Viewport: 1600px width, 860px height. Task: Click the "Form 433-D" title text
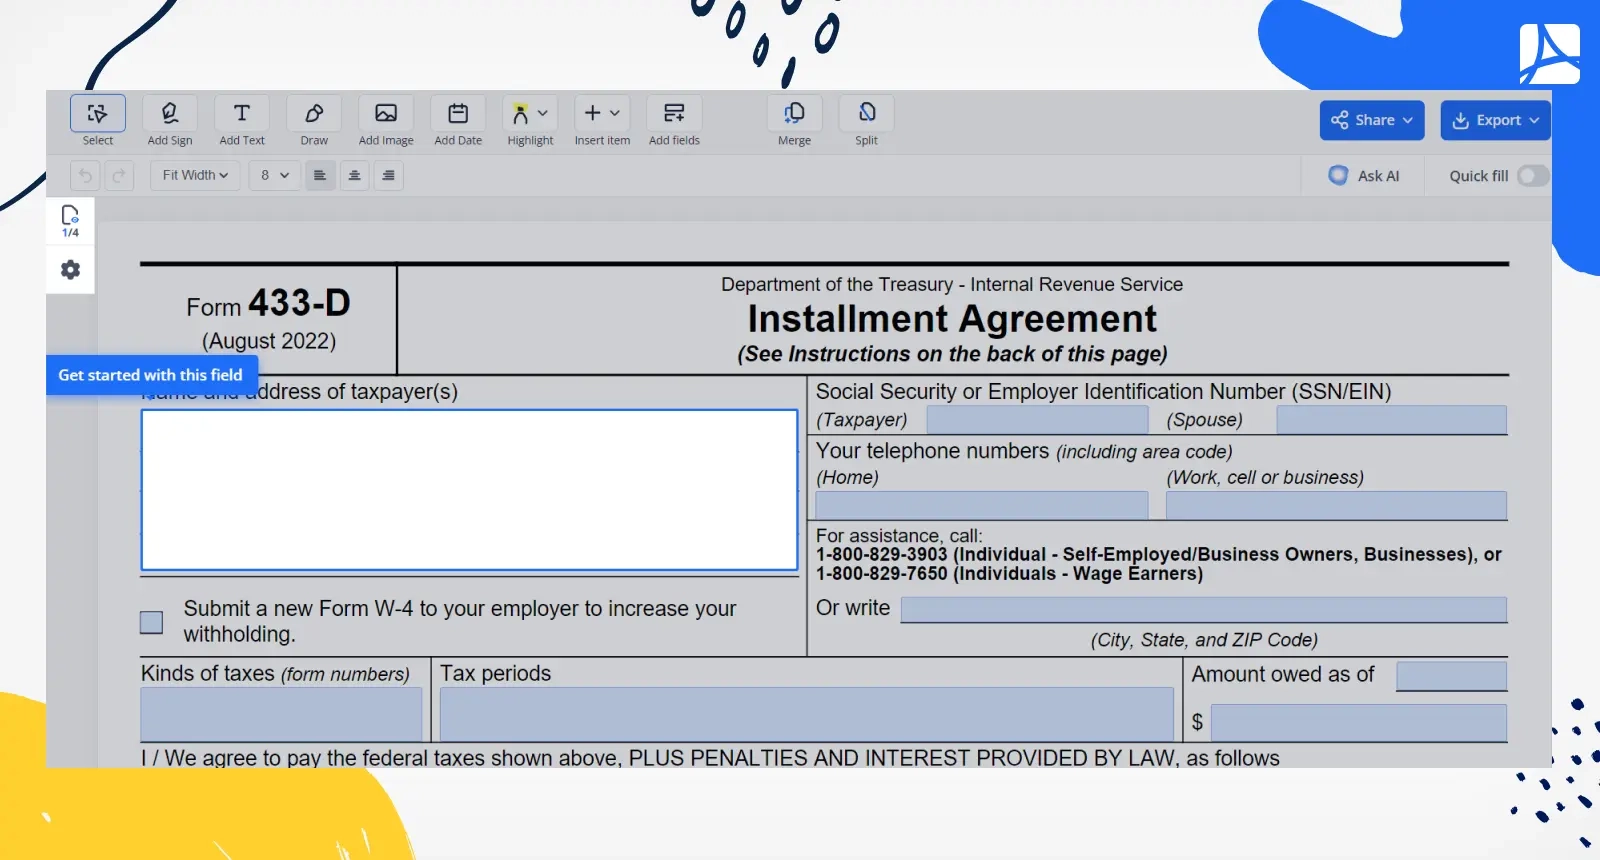coord(269,303)
